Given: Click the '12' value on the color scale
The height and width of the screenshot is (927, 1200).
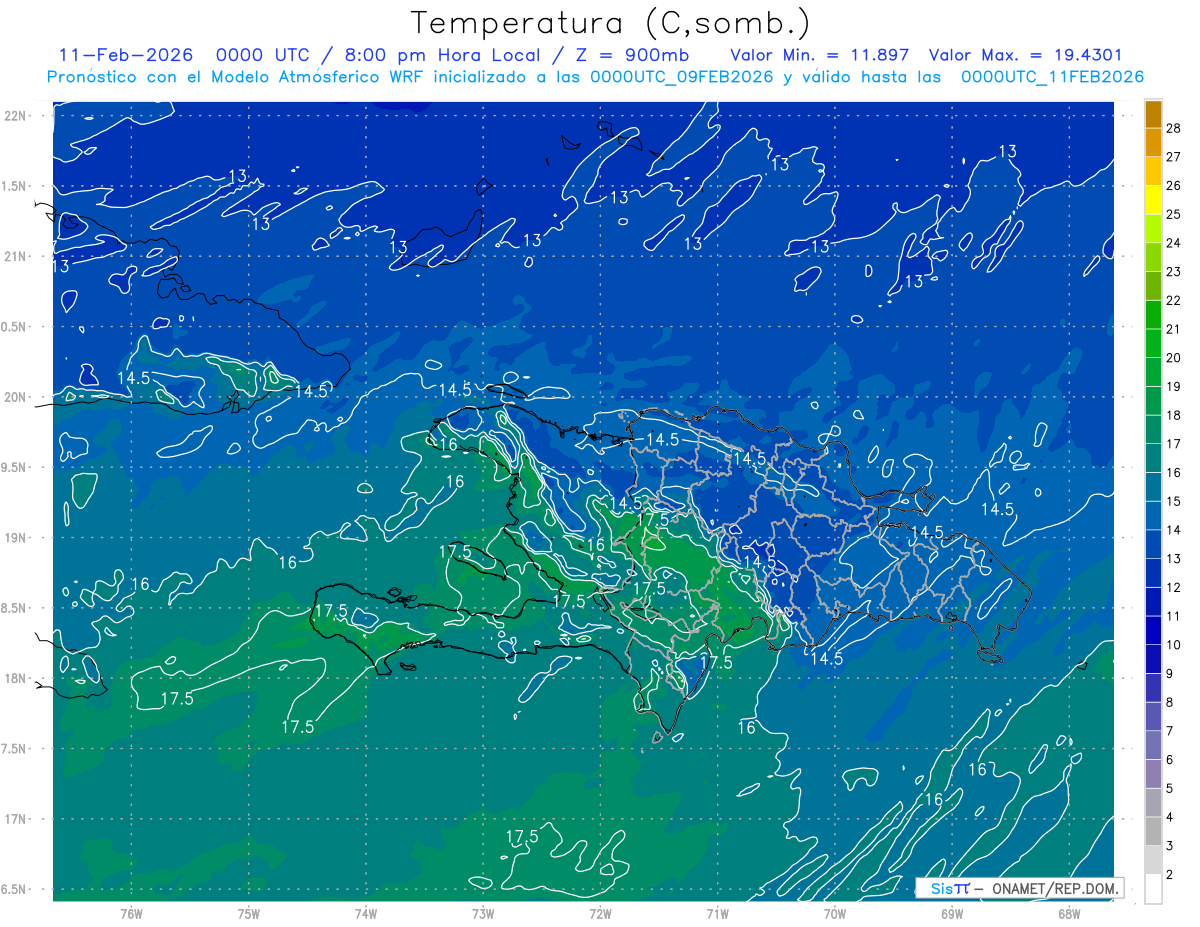Looking at the screenshot, I should (1173, 588).
